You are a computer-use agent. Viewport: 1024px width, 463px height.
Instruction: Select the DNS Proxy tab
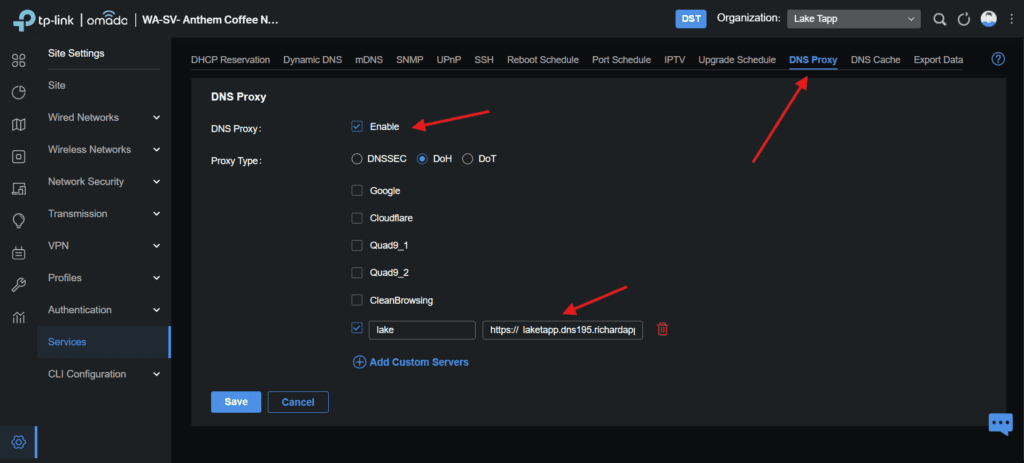click(x=813, y=59)
